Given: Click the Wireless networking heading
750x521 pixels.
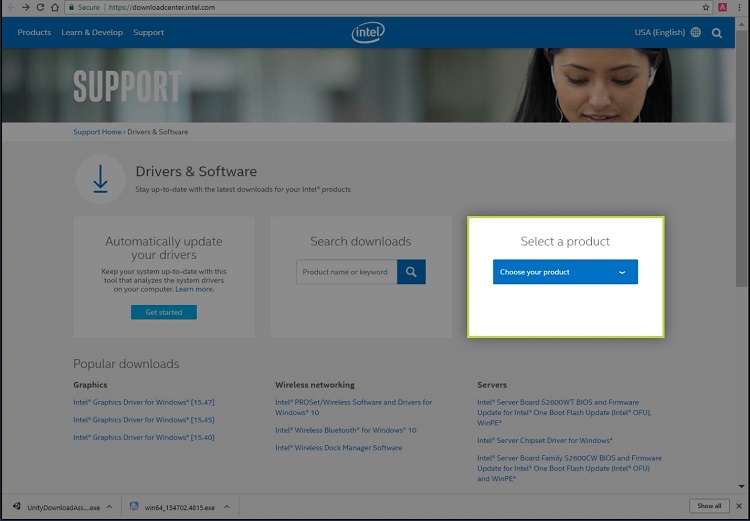Looking at the screenshot, I should (x=315, y=385).
